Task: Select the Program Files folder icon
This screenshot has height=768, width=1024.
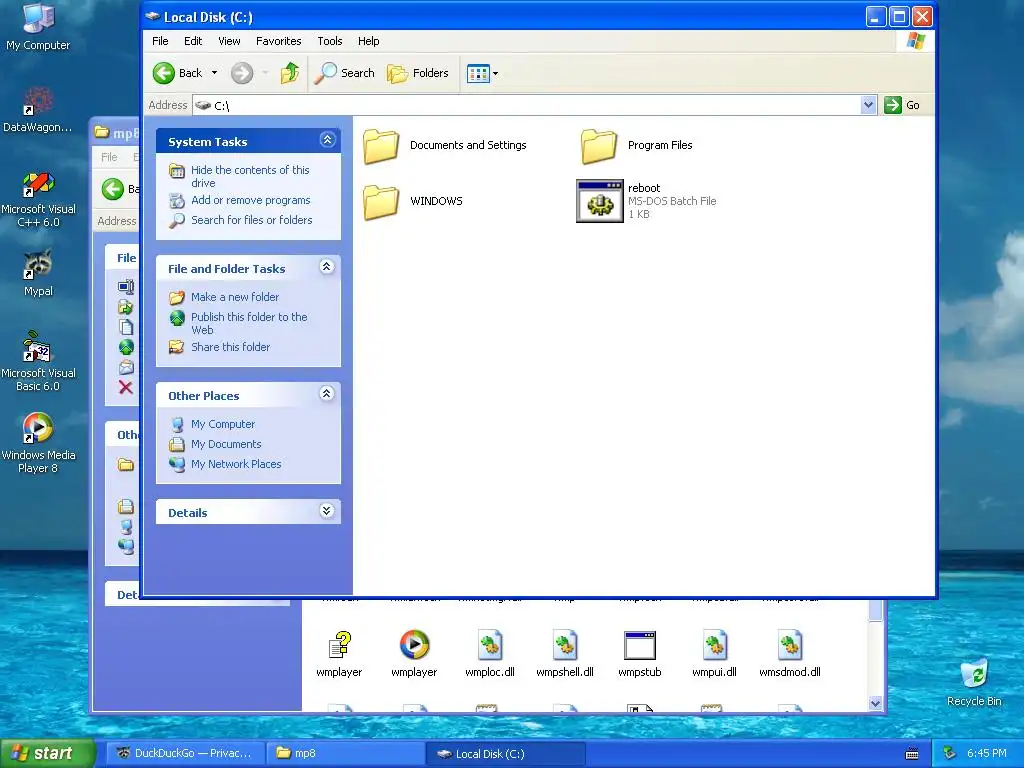Action: pos(598,146)
